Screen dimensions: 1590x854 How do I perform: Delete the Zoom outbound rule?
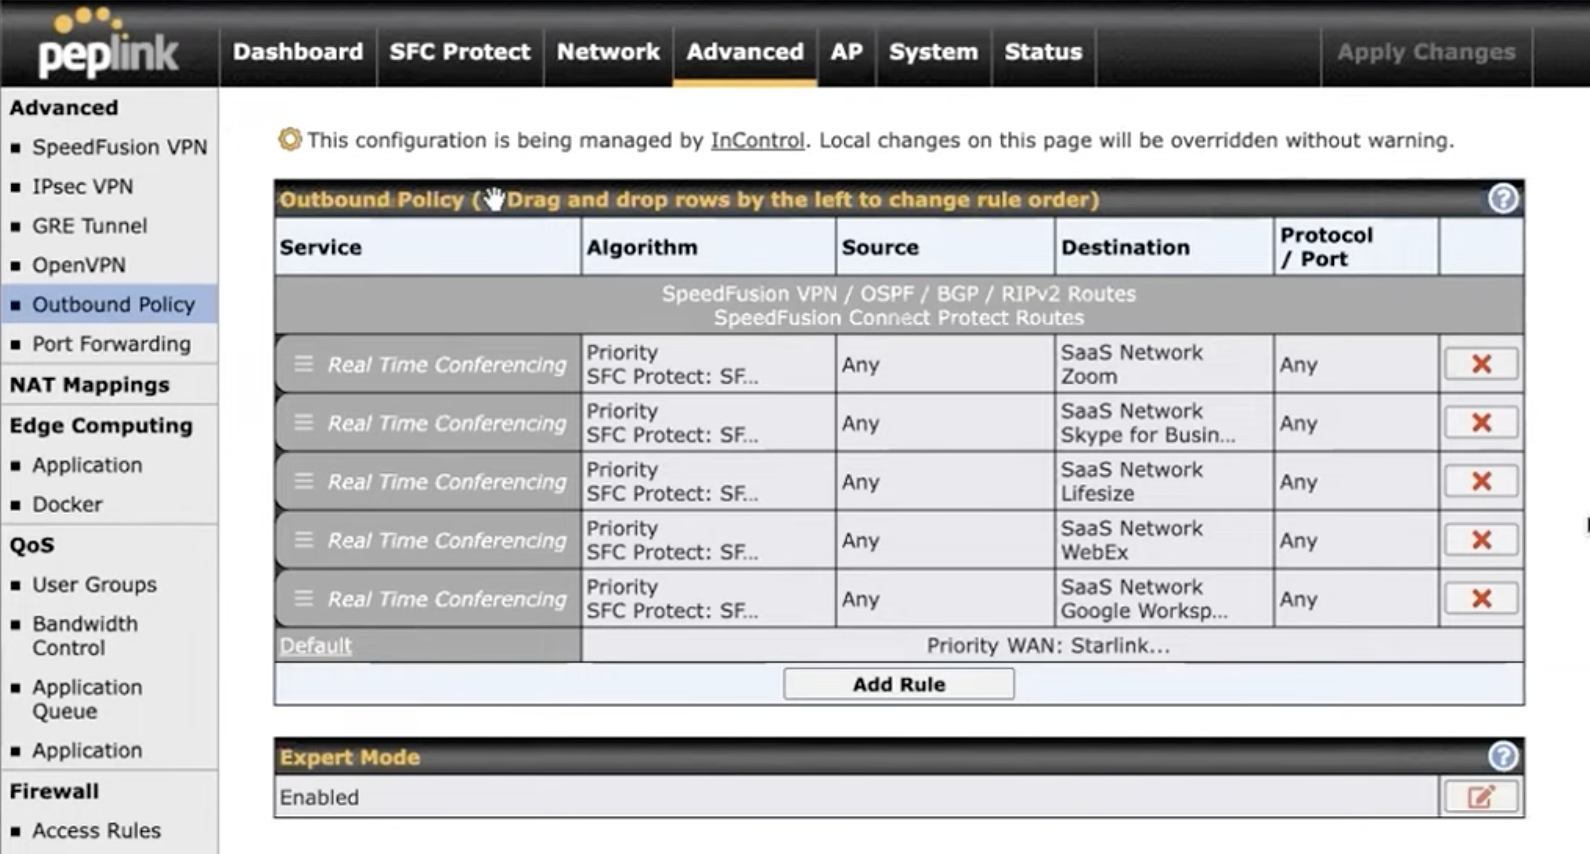1481,364
